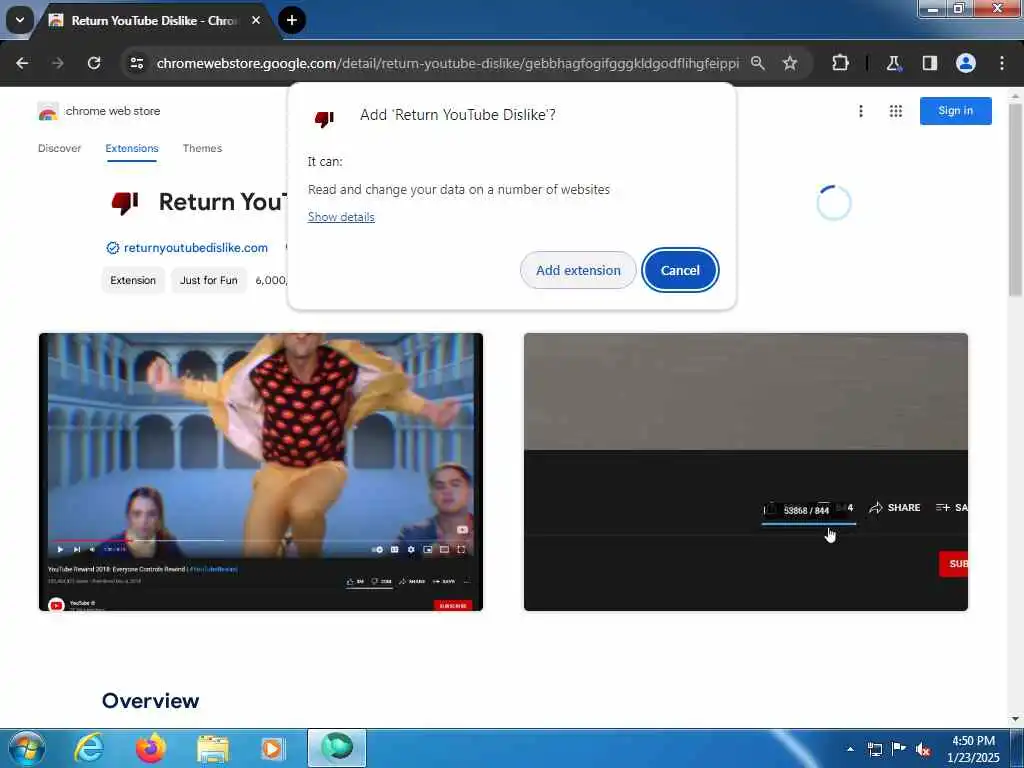Open the network tray icon
The width and height of the screenshot is (1024, 768).
tap(874, 749)
